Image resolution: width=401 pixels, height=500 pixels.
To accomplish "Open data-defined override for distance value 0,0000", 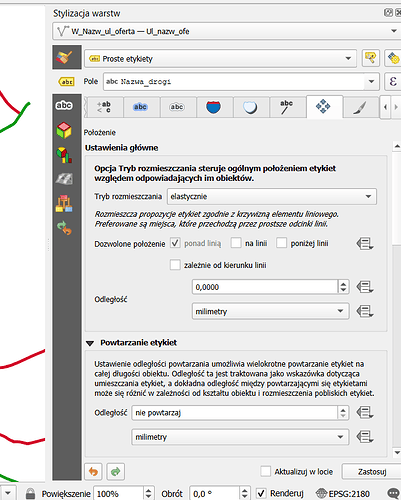I will (x=365, y=287).
